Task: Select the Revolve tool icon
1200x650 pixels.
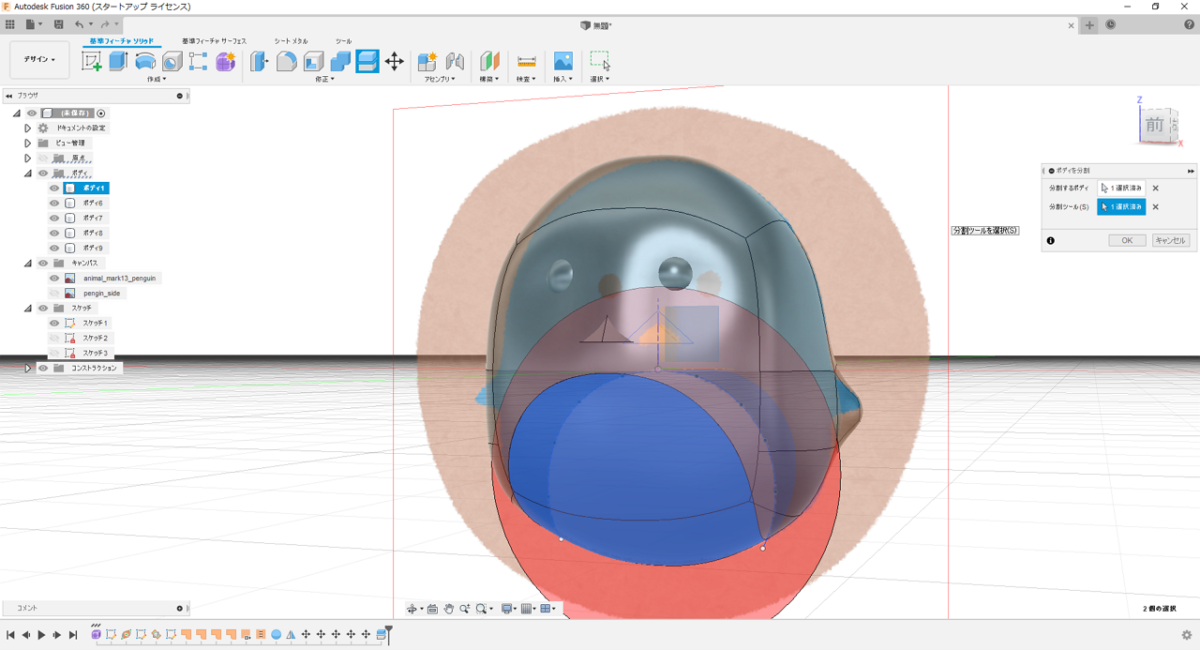Action: click(145, 61)
